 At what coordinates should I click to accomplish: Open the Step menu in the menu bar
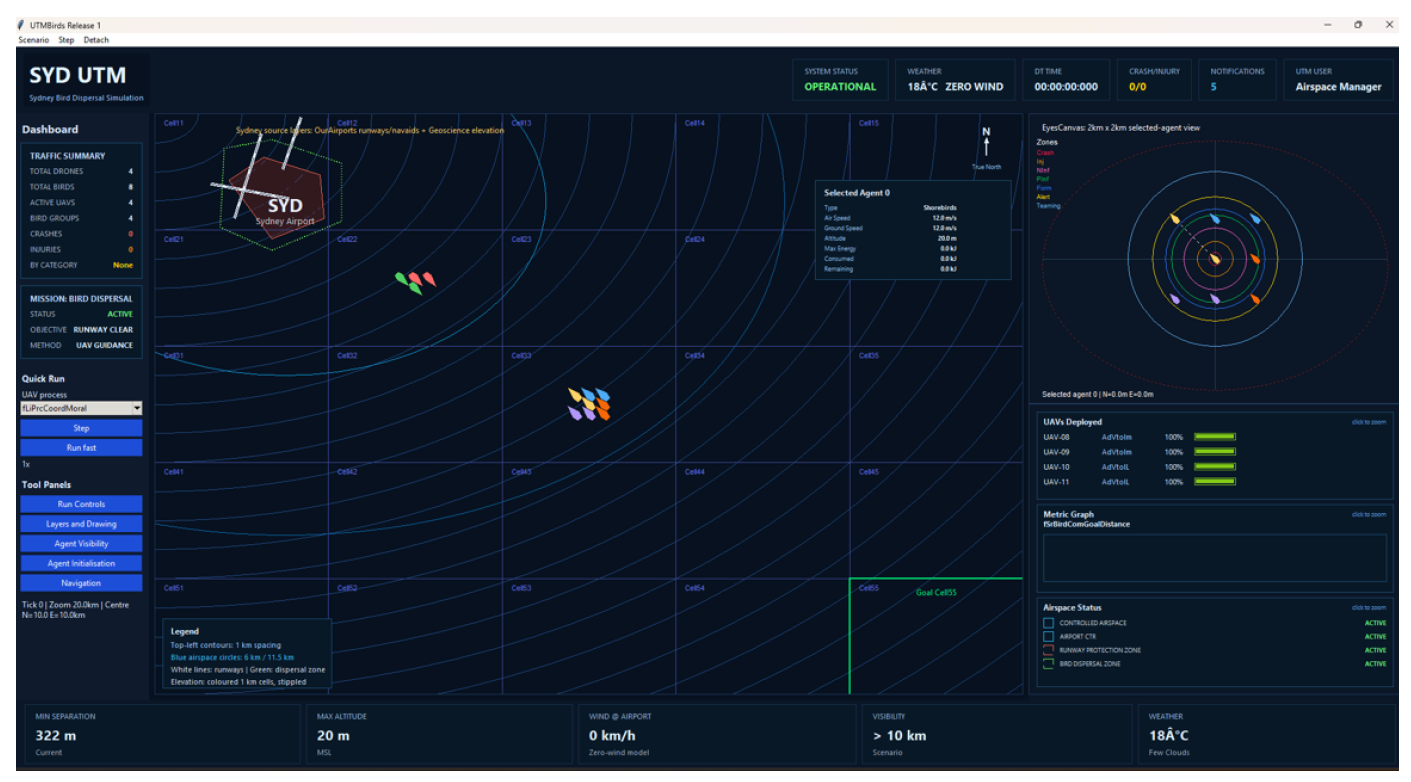[x=66, y=40]
